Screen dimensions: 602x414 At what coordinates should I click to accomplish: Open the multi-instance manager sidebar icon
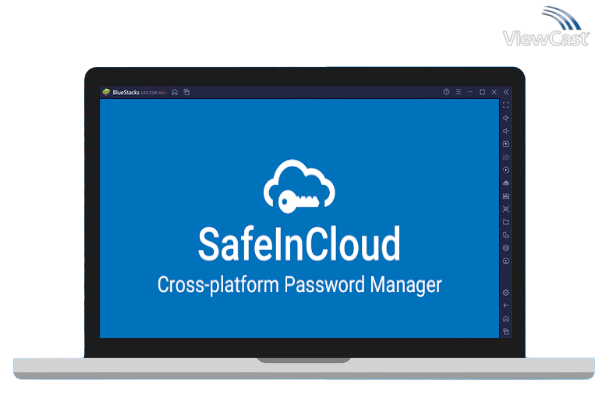[x=506, y=235]
